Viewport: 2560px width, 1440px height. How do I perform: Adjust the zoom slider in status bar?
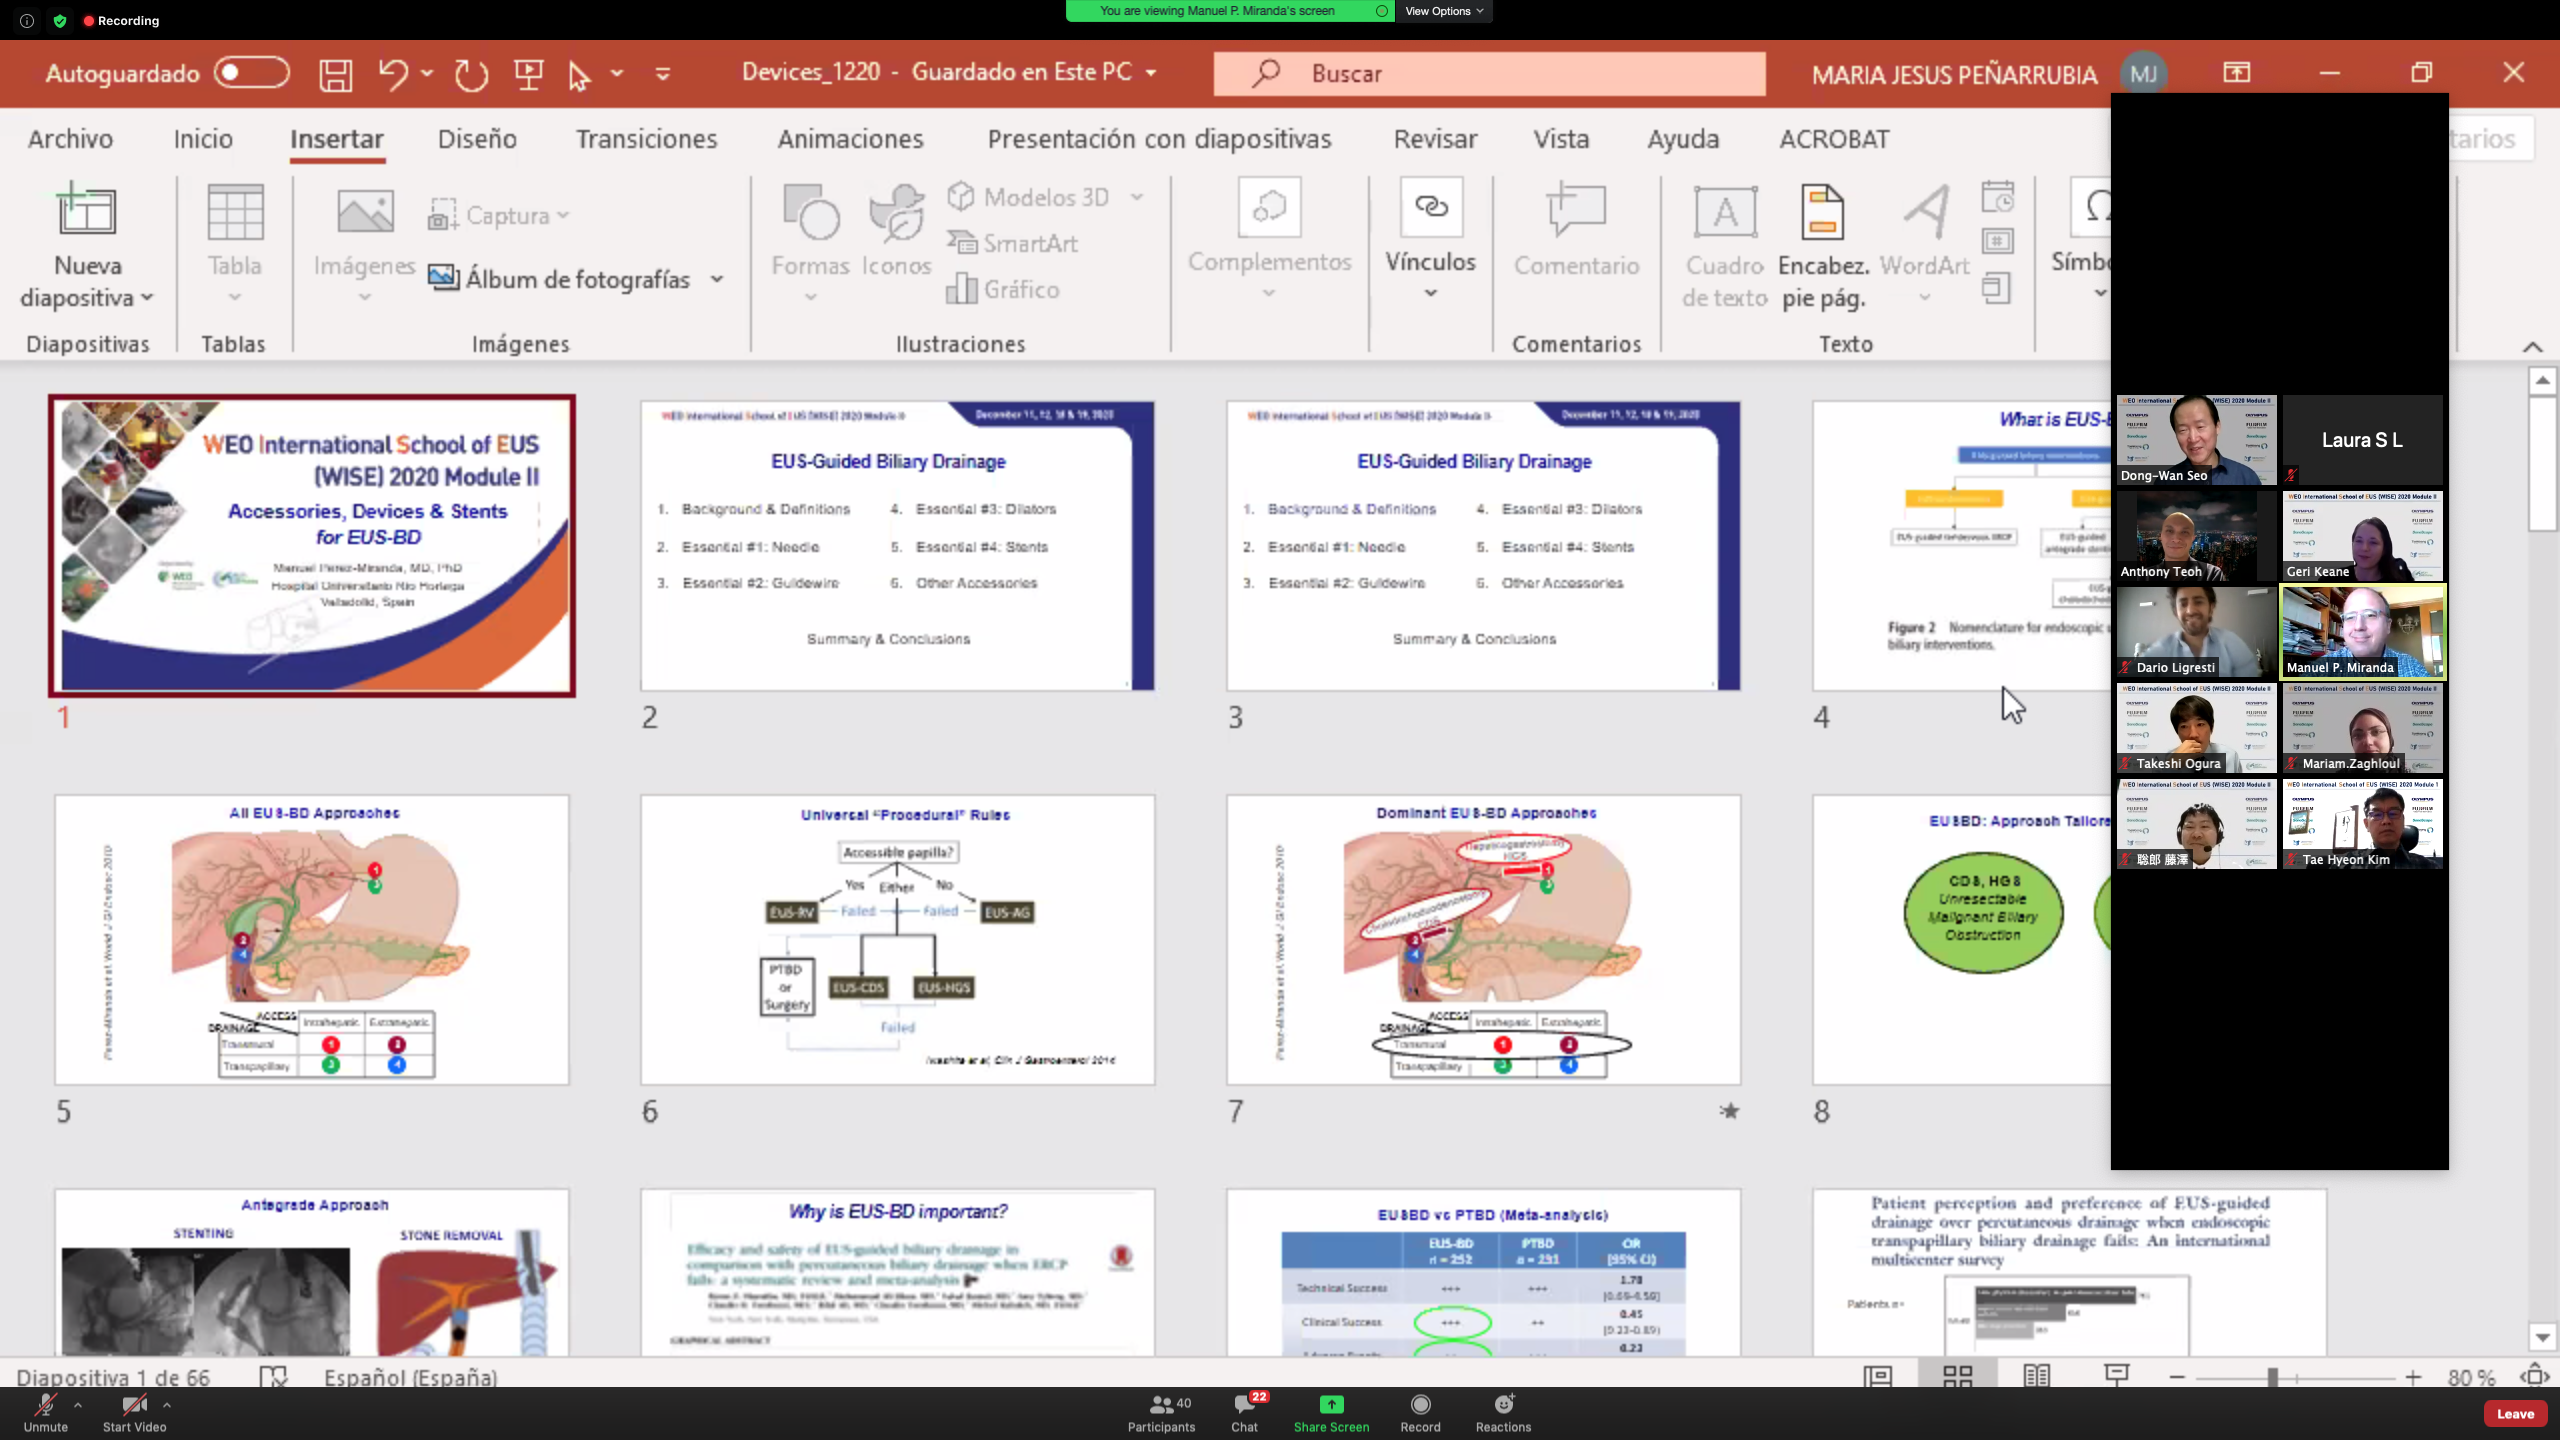pyautogui.click(x=2273, y=1377)
